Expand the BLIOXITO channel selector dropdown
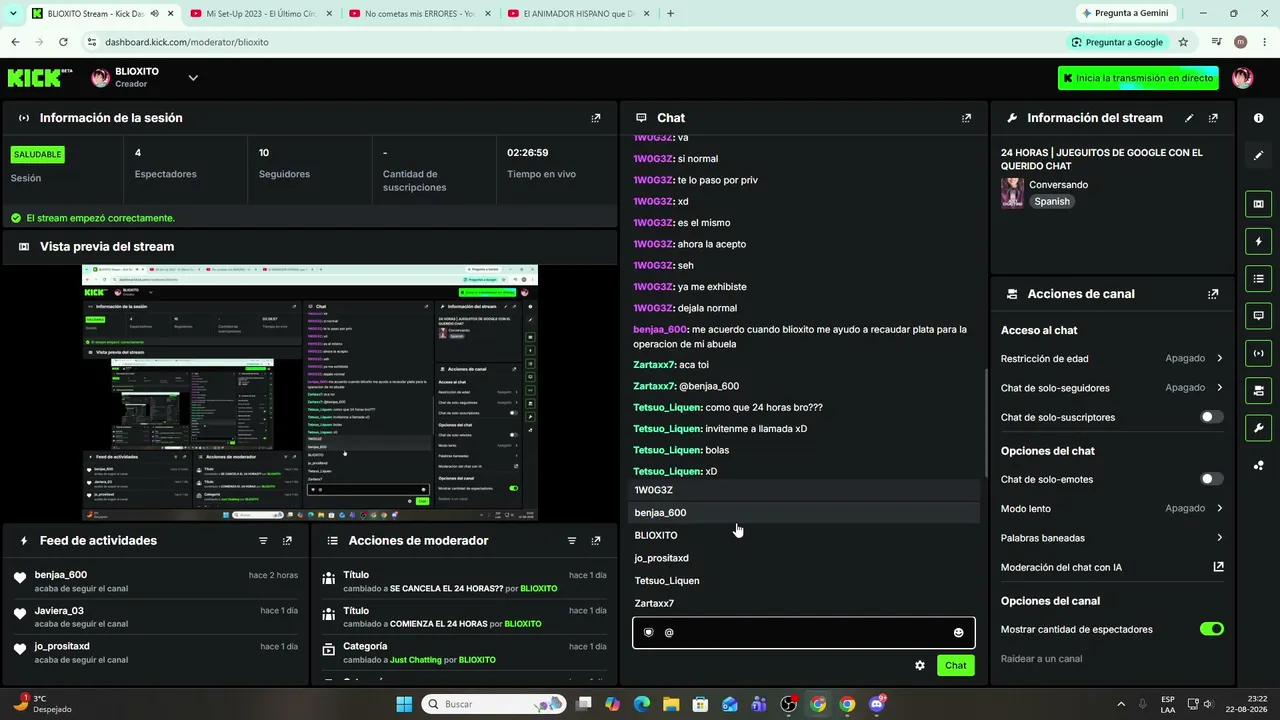 pos(193,78)
